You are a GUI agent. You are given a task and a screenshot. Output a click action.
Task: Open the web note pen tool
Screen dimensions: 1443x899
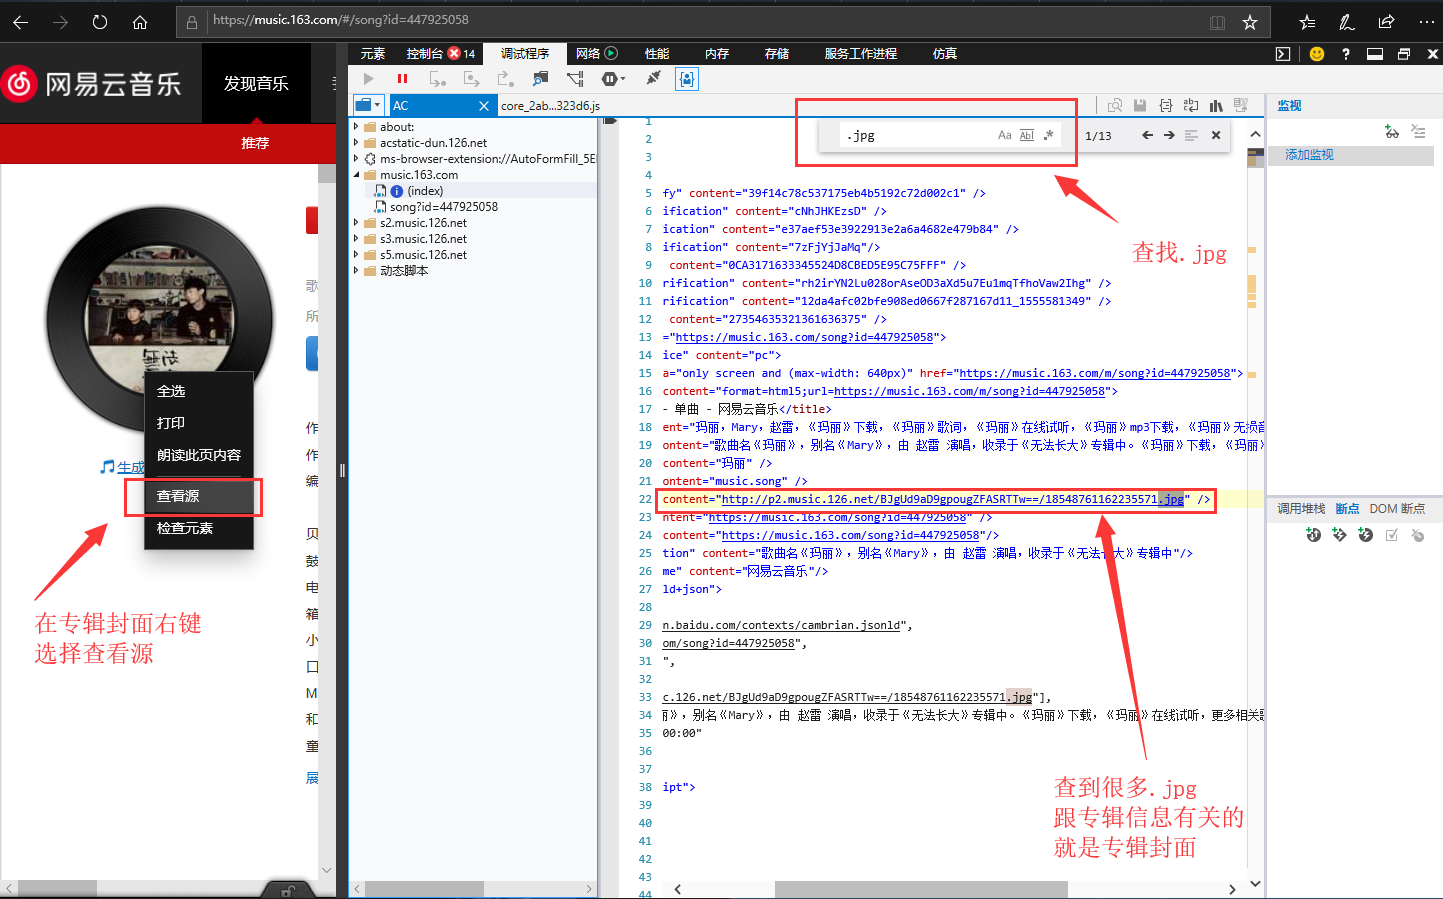point(1346,22)
